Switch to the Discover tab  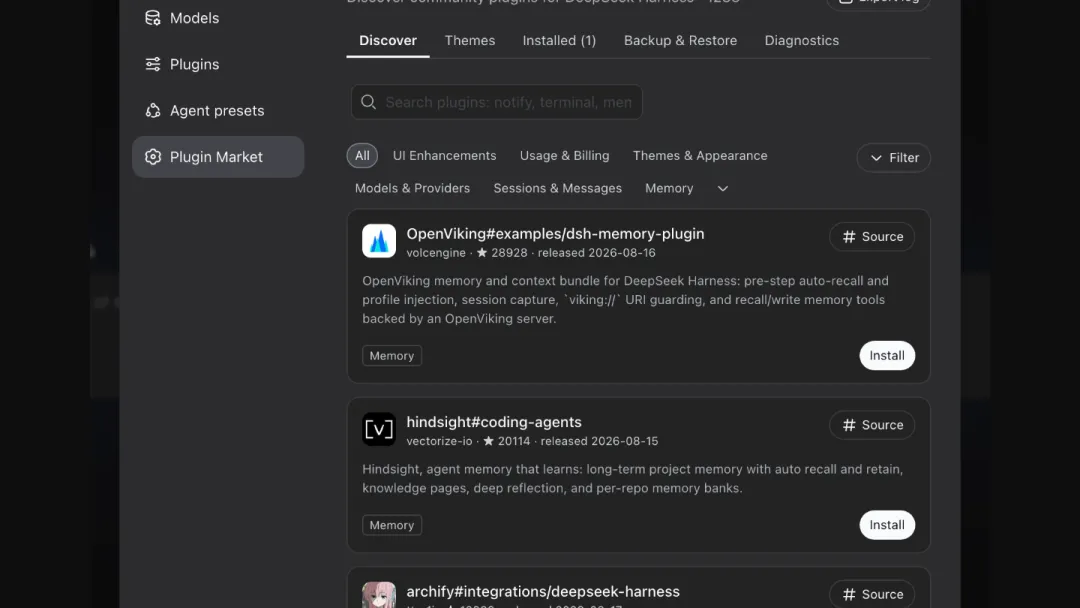click(x=388, y=41)
